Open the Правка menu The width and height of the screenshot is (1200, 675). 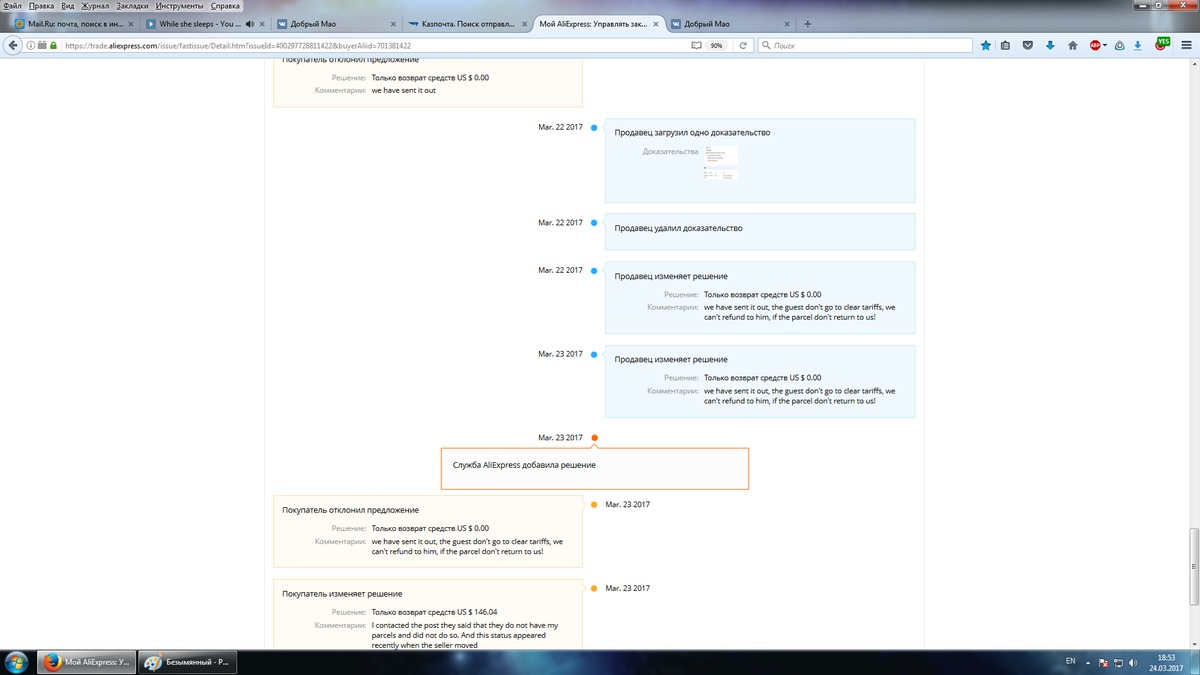(42, 6)
